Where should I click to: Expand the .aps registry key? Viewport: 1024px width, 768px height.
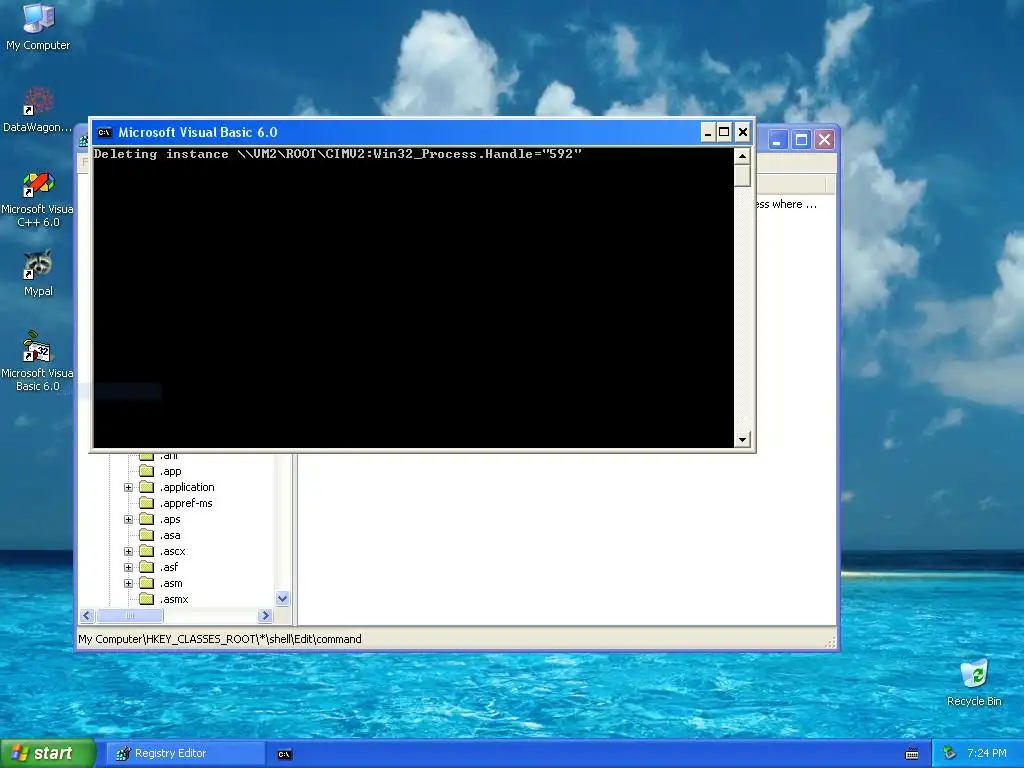(129, 520)
